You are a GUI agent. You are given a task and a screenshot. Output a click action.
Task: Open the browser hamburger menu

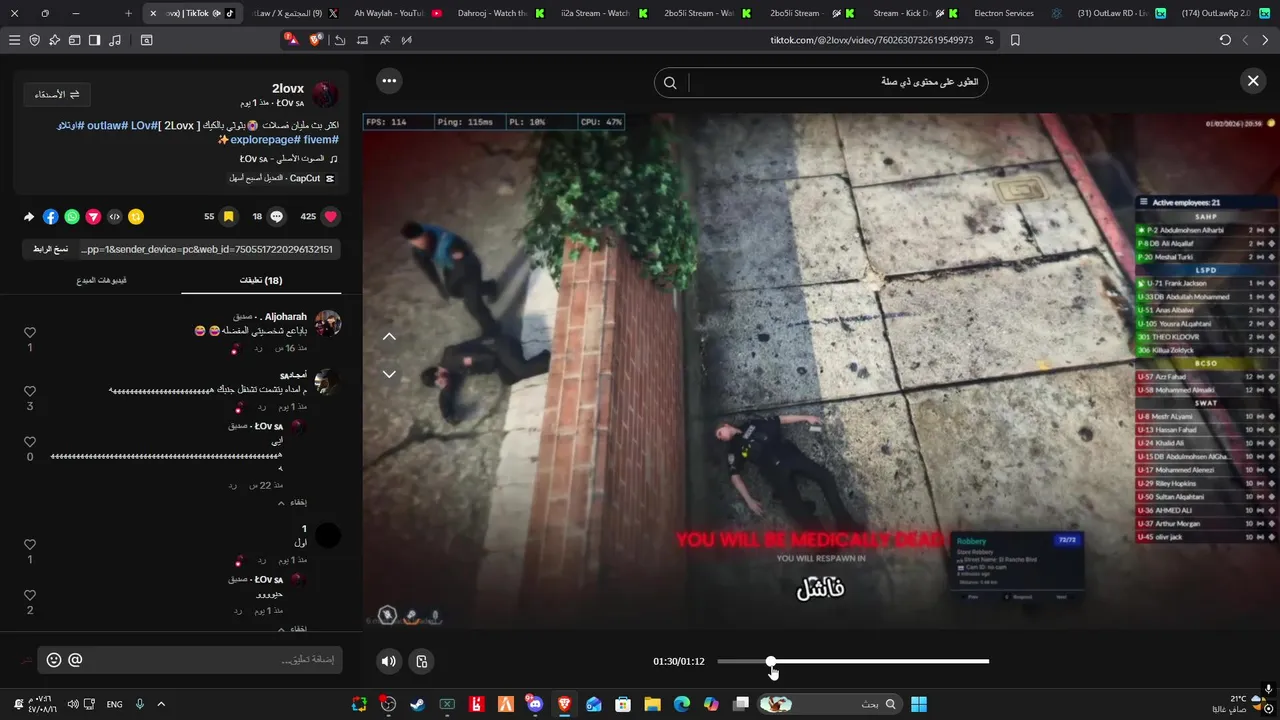(14, 40)
